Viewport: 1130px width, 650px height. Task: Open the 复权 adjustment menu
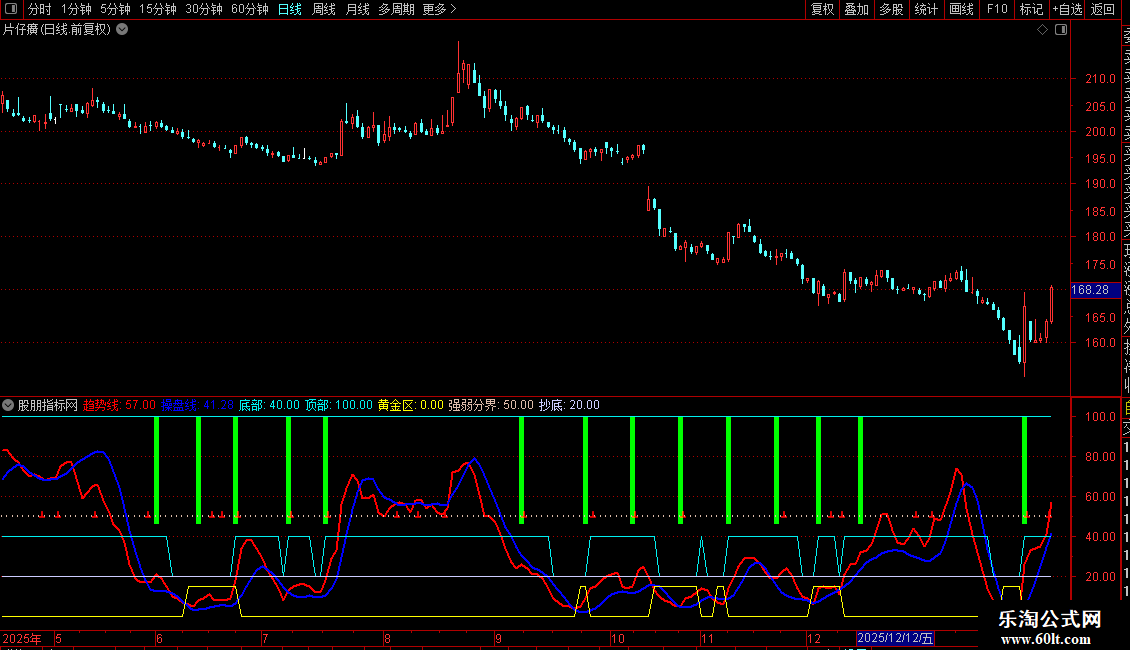(x=822, y=9)
